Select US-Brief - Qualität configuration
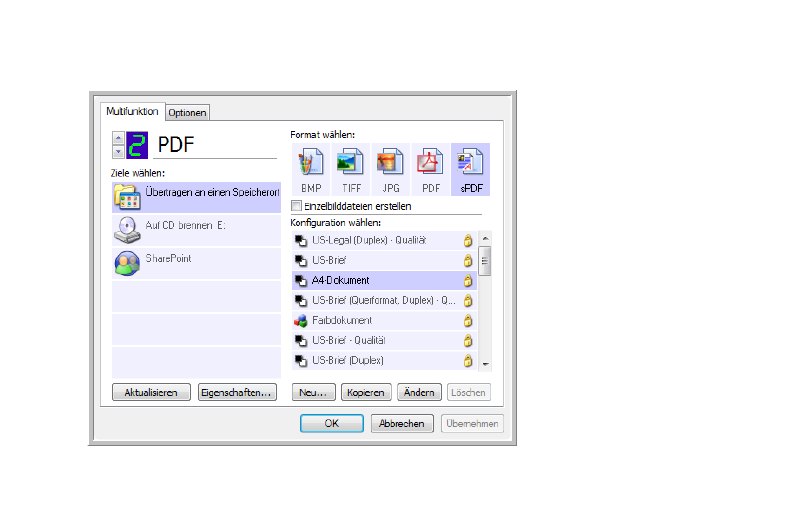 coord(384,340)
